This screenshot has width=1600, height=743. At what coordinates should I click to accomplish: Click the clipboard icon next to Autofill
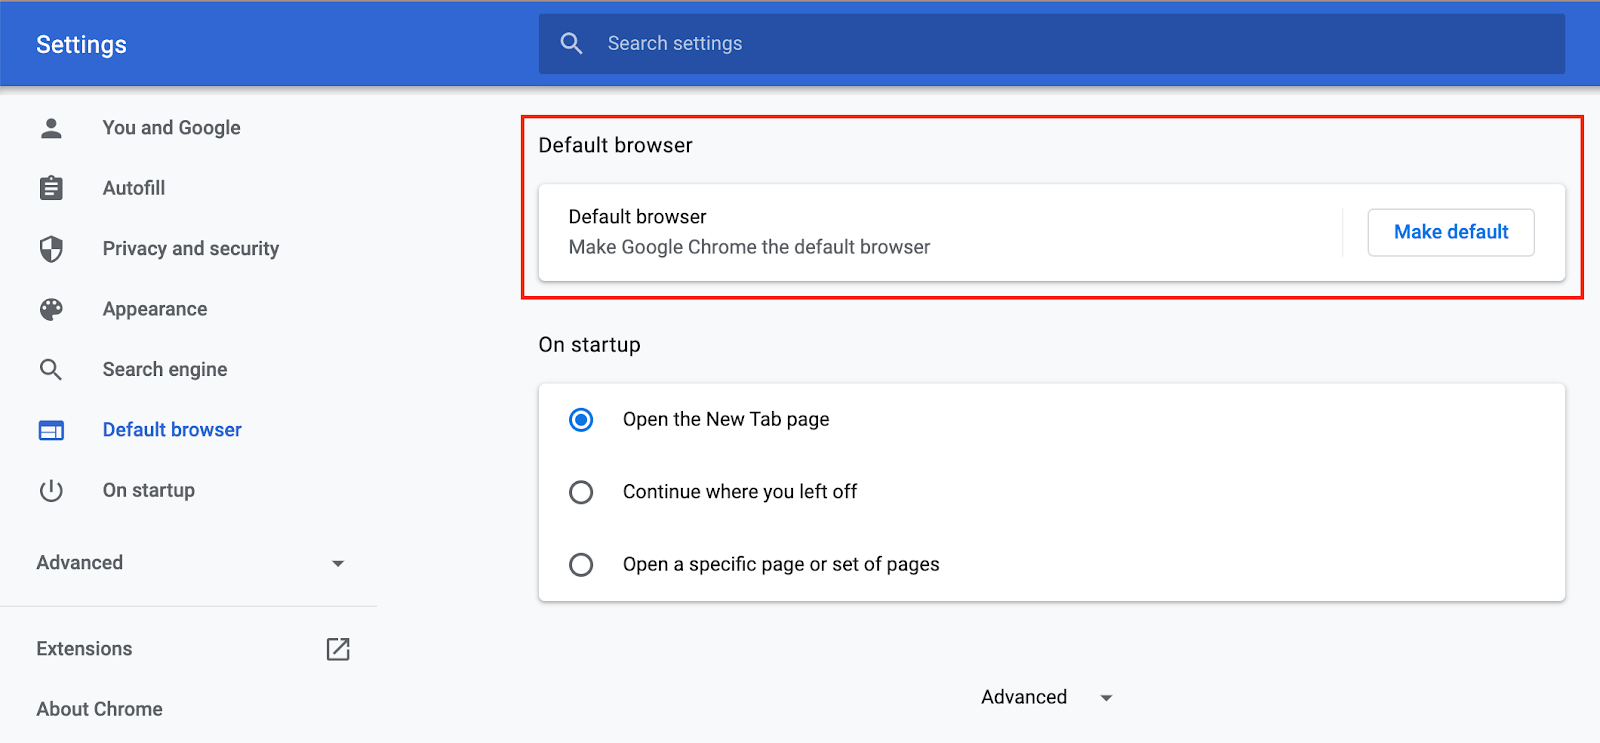(x=51, y=188)
